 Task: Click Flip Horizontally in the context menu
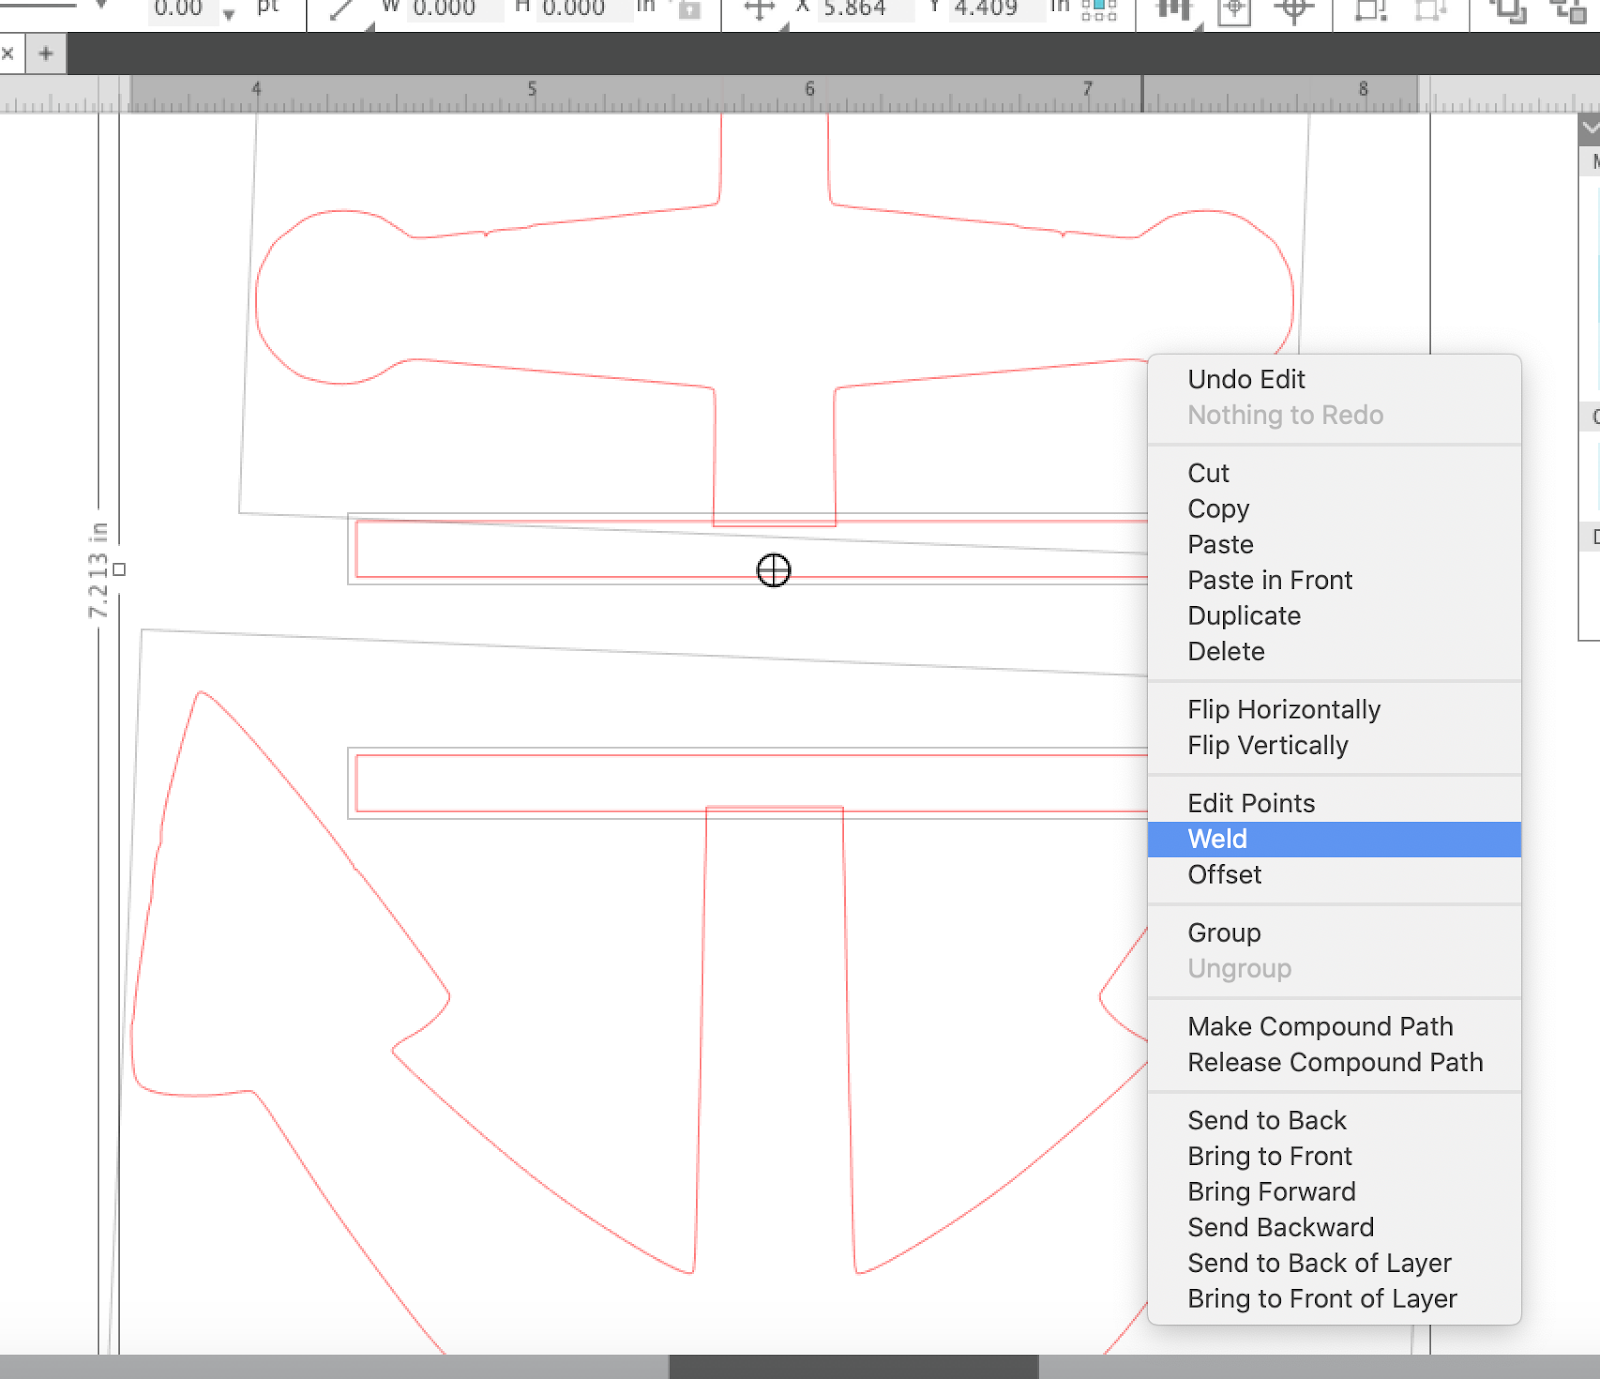pos(1283,709)
